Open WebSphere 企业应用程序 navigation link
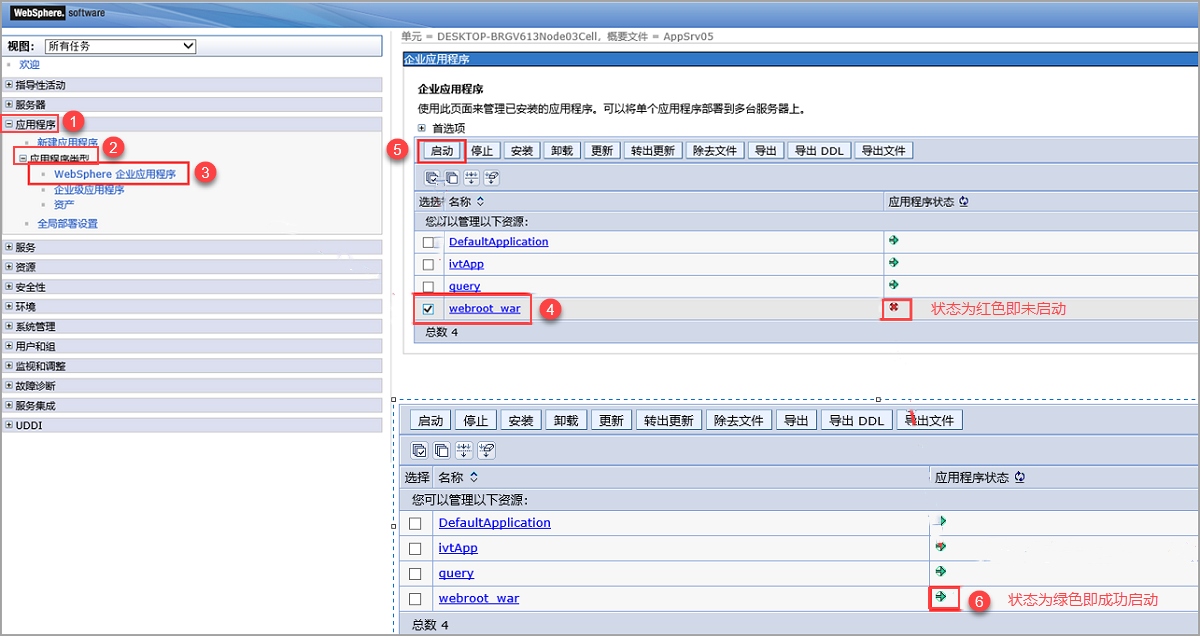 [115, 174]
